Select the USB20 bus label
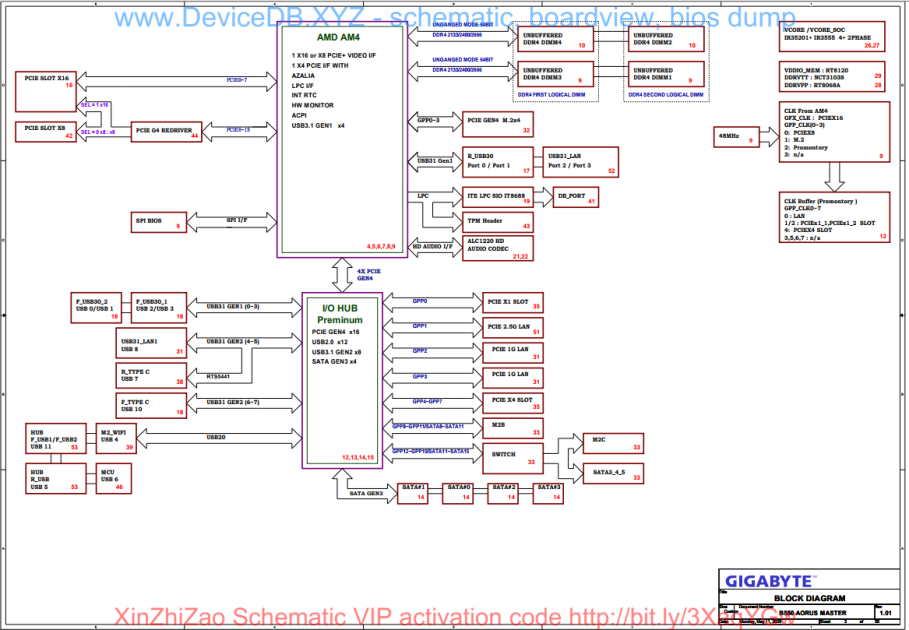The image size is (909, 630). click(216, 438)
